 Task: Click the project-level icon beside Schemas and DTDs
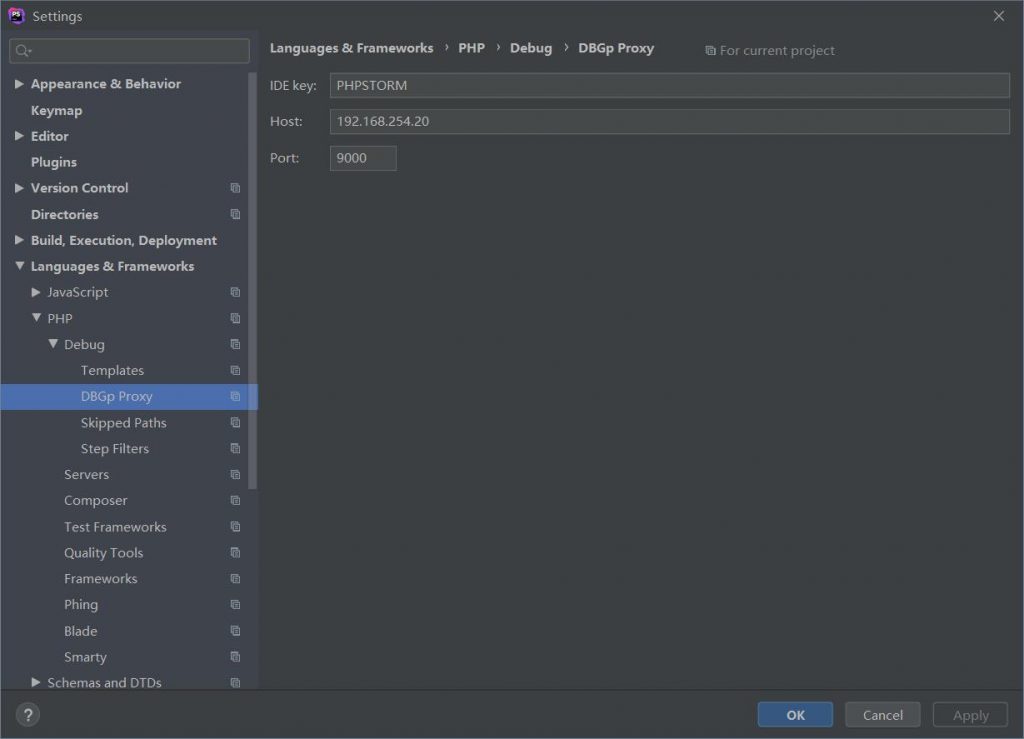pyautogui.click(x=235, y=683)
